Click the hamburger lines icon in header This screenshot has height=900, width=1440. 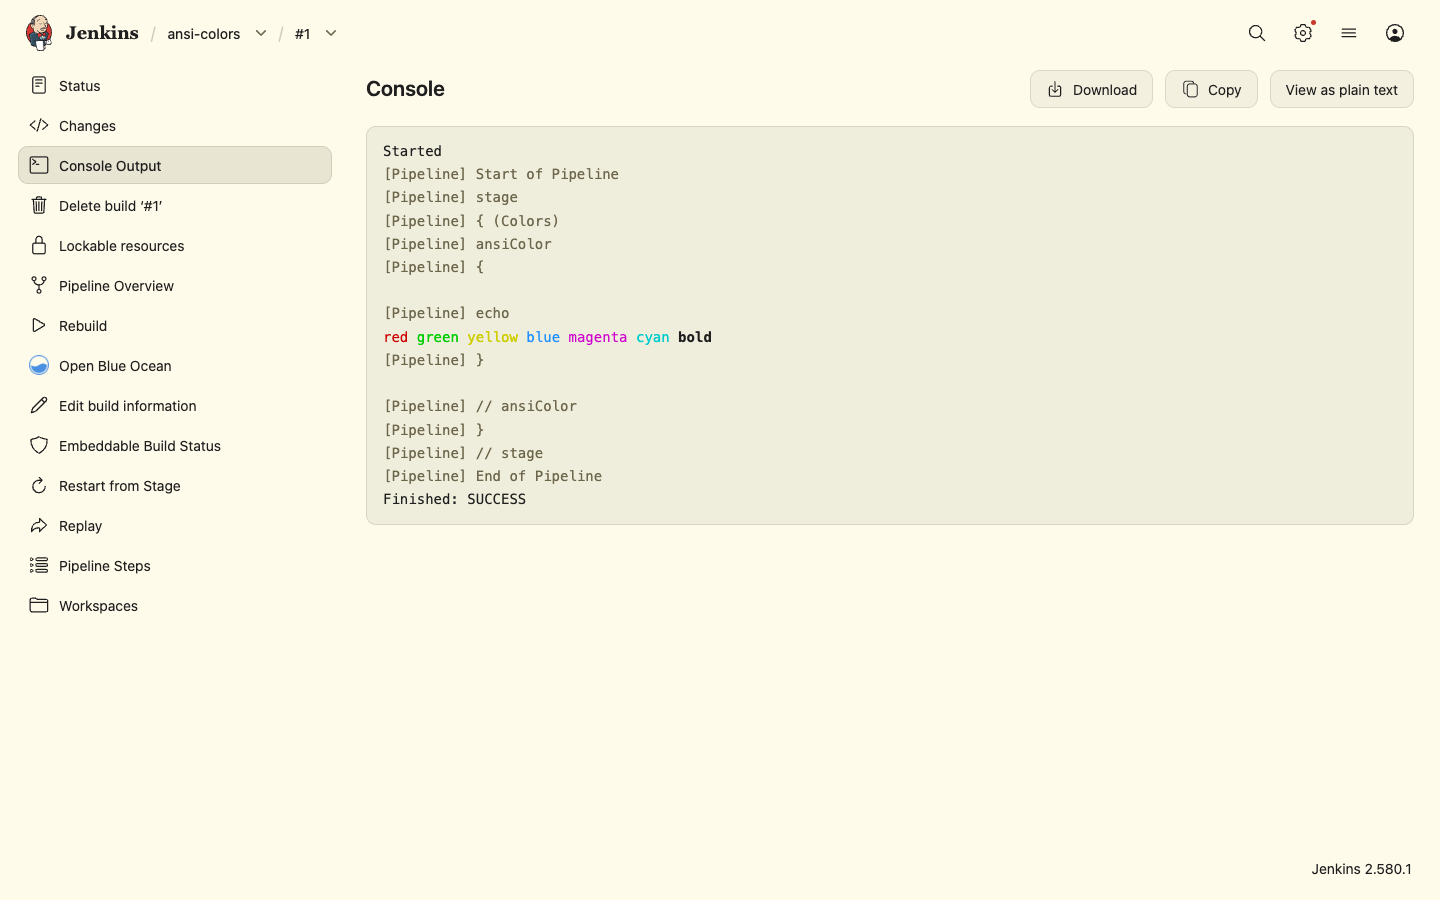pyautogui.click(x=1349, y=33)
